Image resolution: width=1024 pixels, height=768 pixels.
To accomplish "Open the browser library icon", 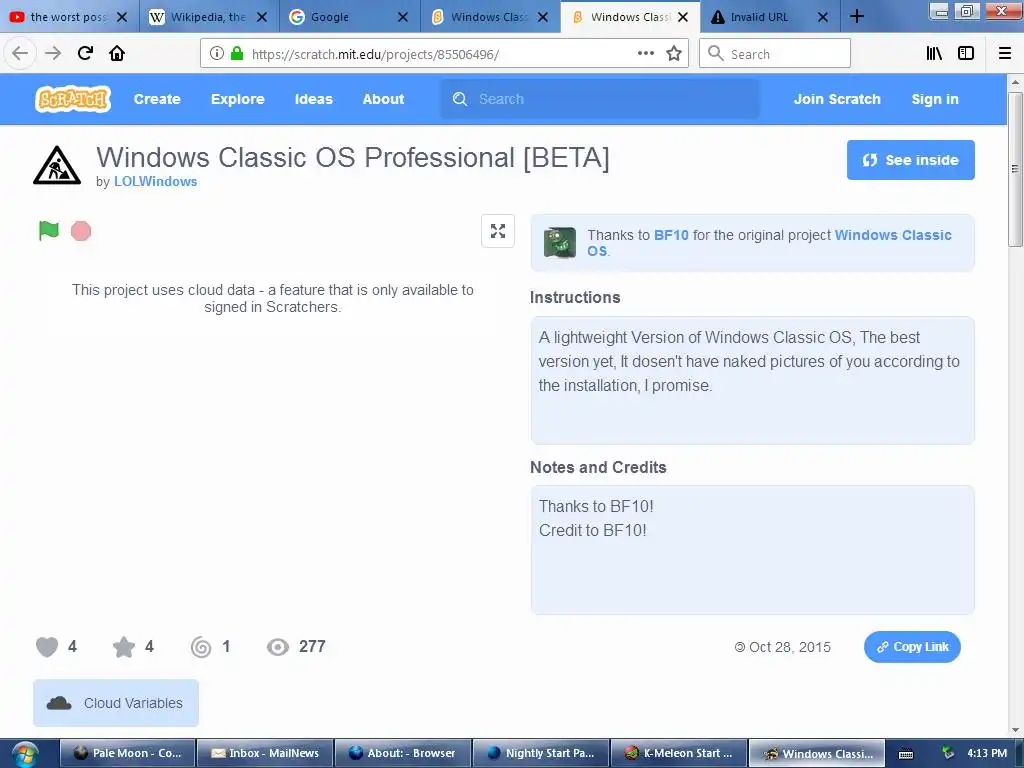I will (935, 54).
